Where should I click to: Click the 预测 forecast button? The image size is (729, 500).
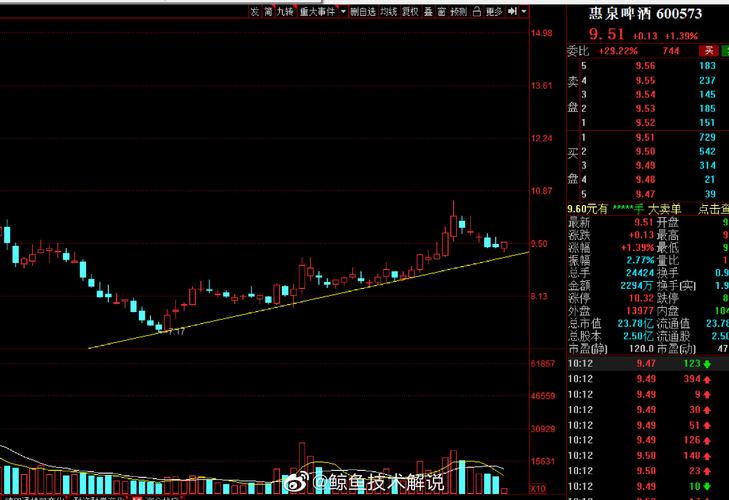pos(458,12)
